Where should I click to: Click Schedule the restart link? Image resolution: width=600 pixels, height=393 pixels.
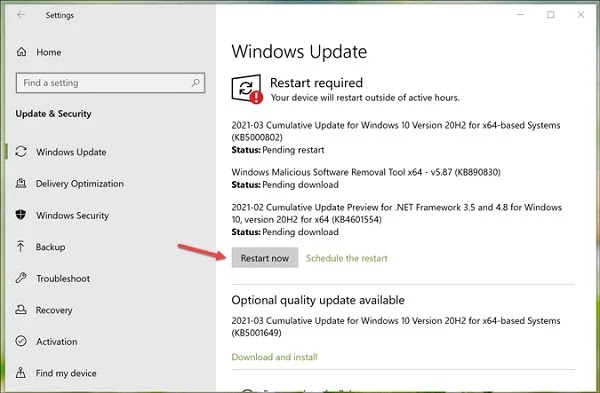click(347, 258)
